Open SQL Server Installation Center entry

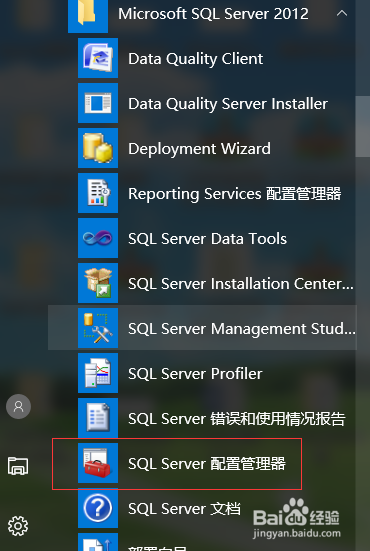coord(241,284)
